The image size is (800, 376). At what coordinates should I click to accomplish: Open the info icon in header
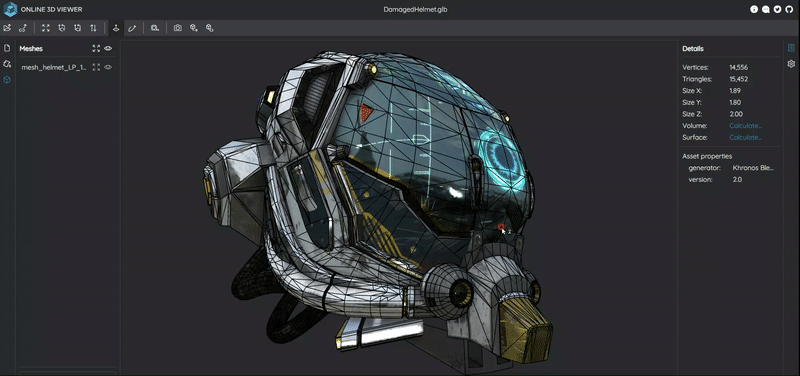(x=754, y=9)
